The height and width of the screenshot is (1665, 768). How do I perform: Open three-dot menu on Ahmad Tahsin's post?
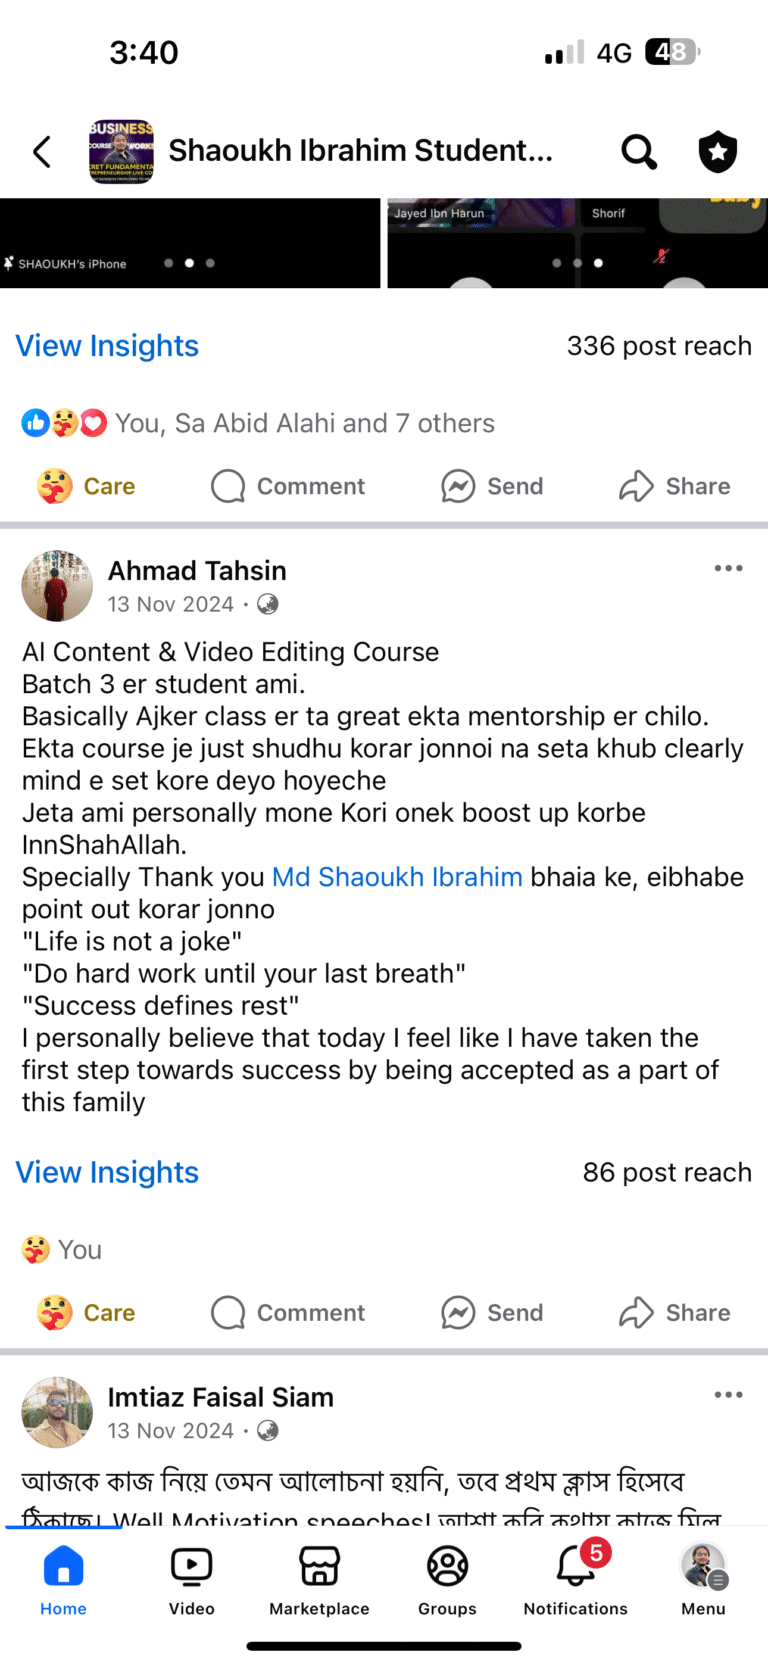[x=728, y=568]
